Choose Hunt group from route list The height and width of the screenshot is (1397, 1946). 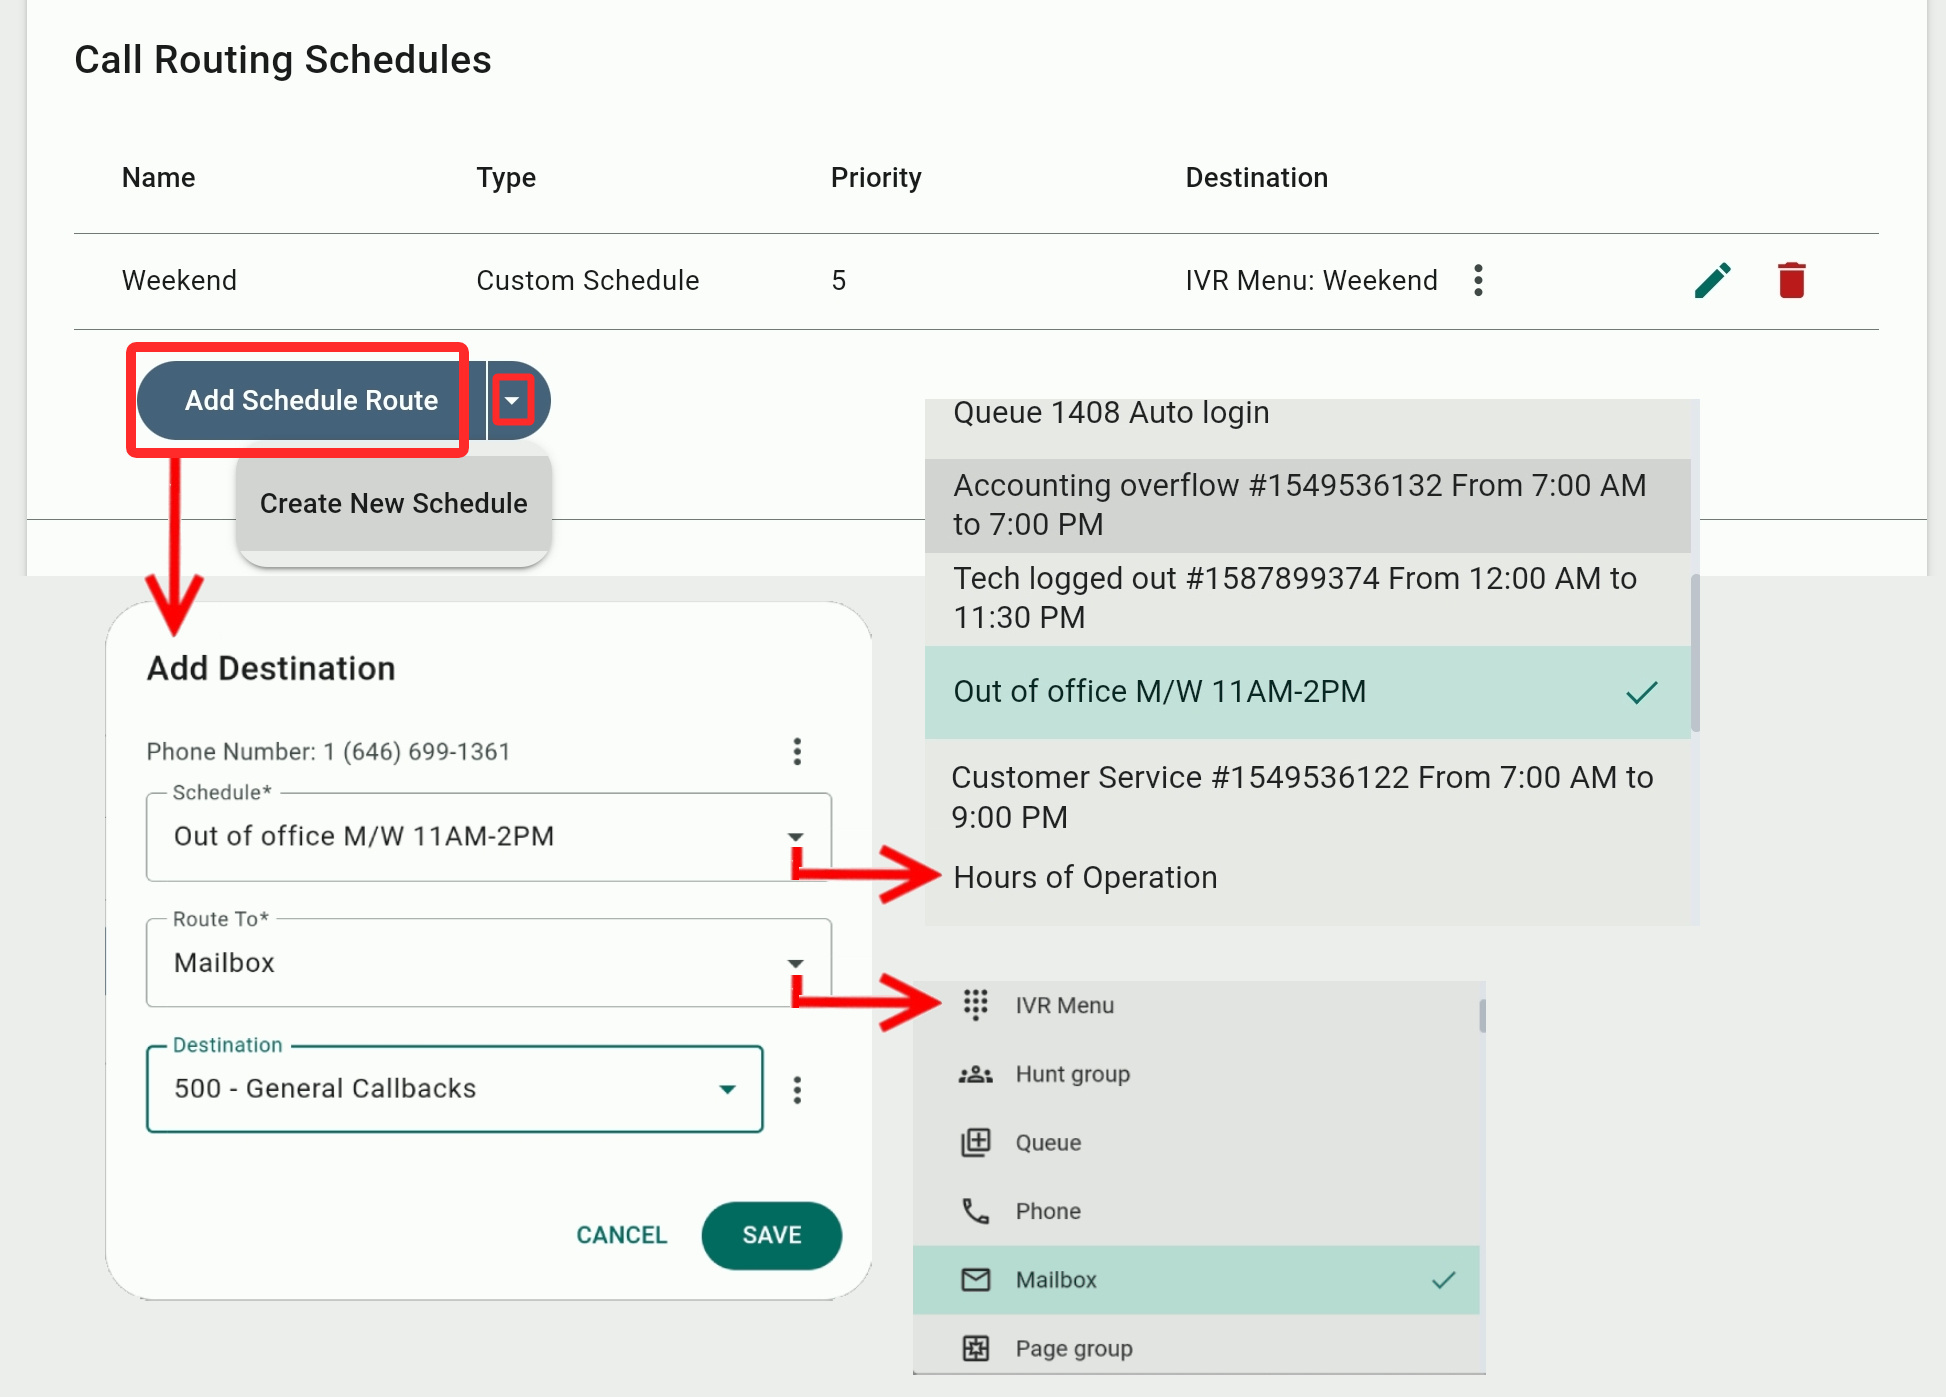click(x=1072, y=1074)
